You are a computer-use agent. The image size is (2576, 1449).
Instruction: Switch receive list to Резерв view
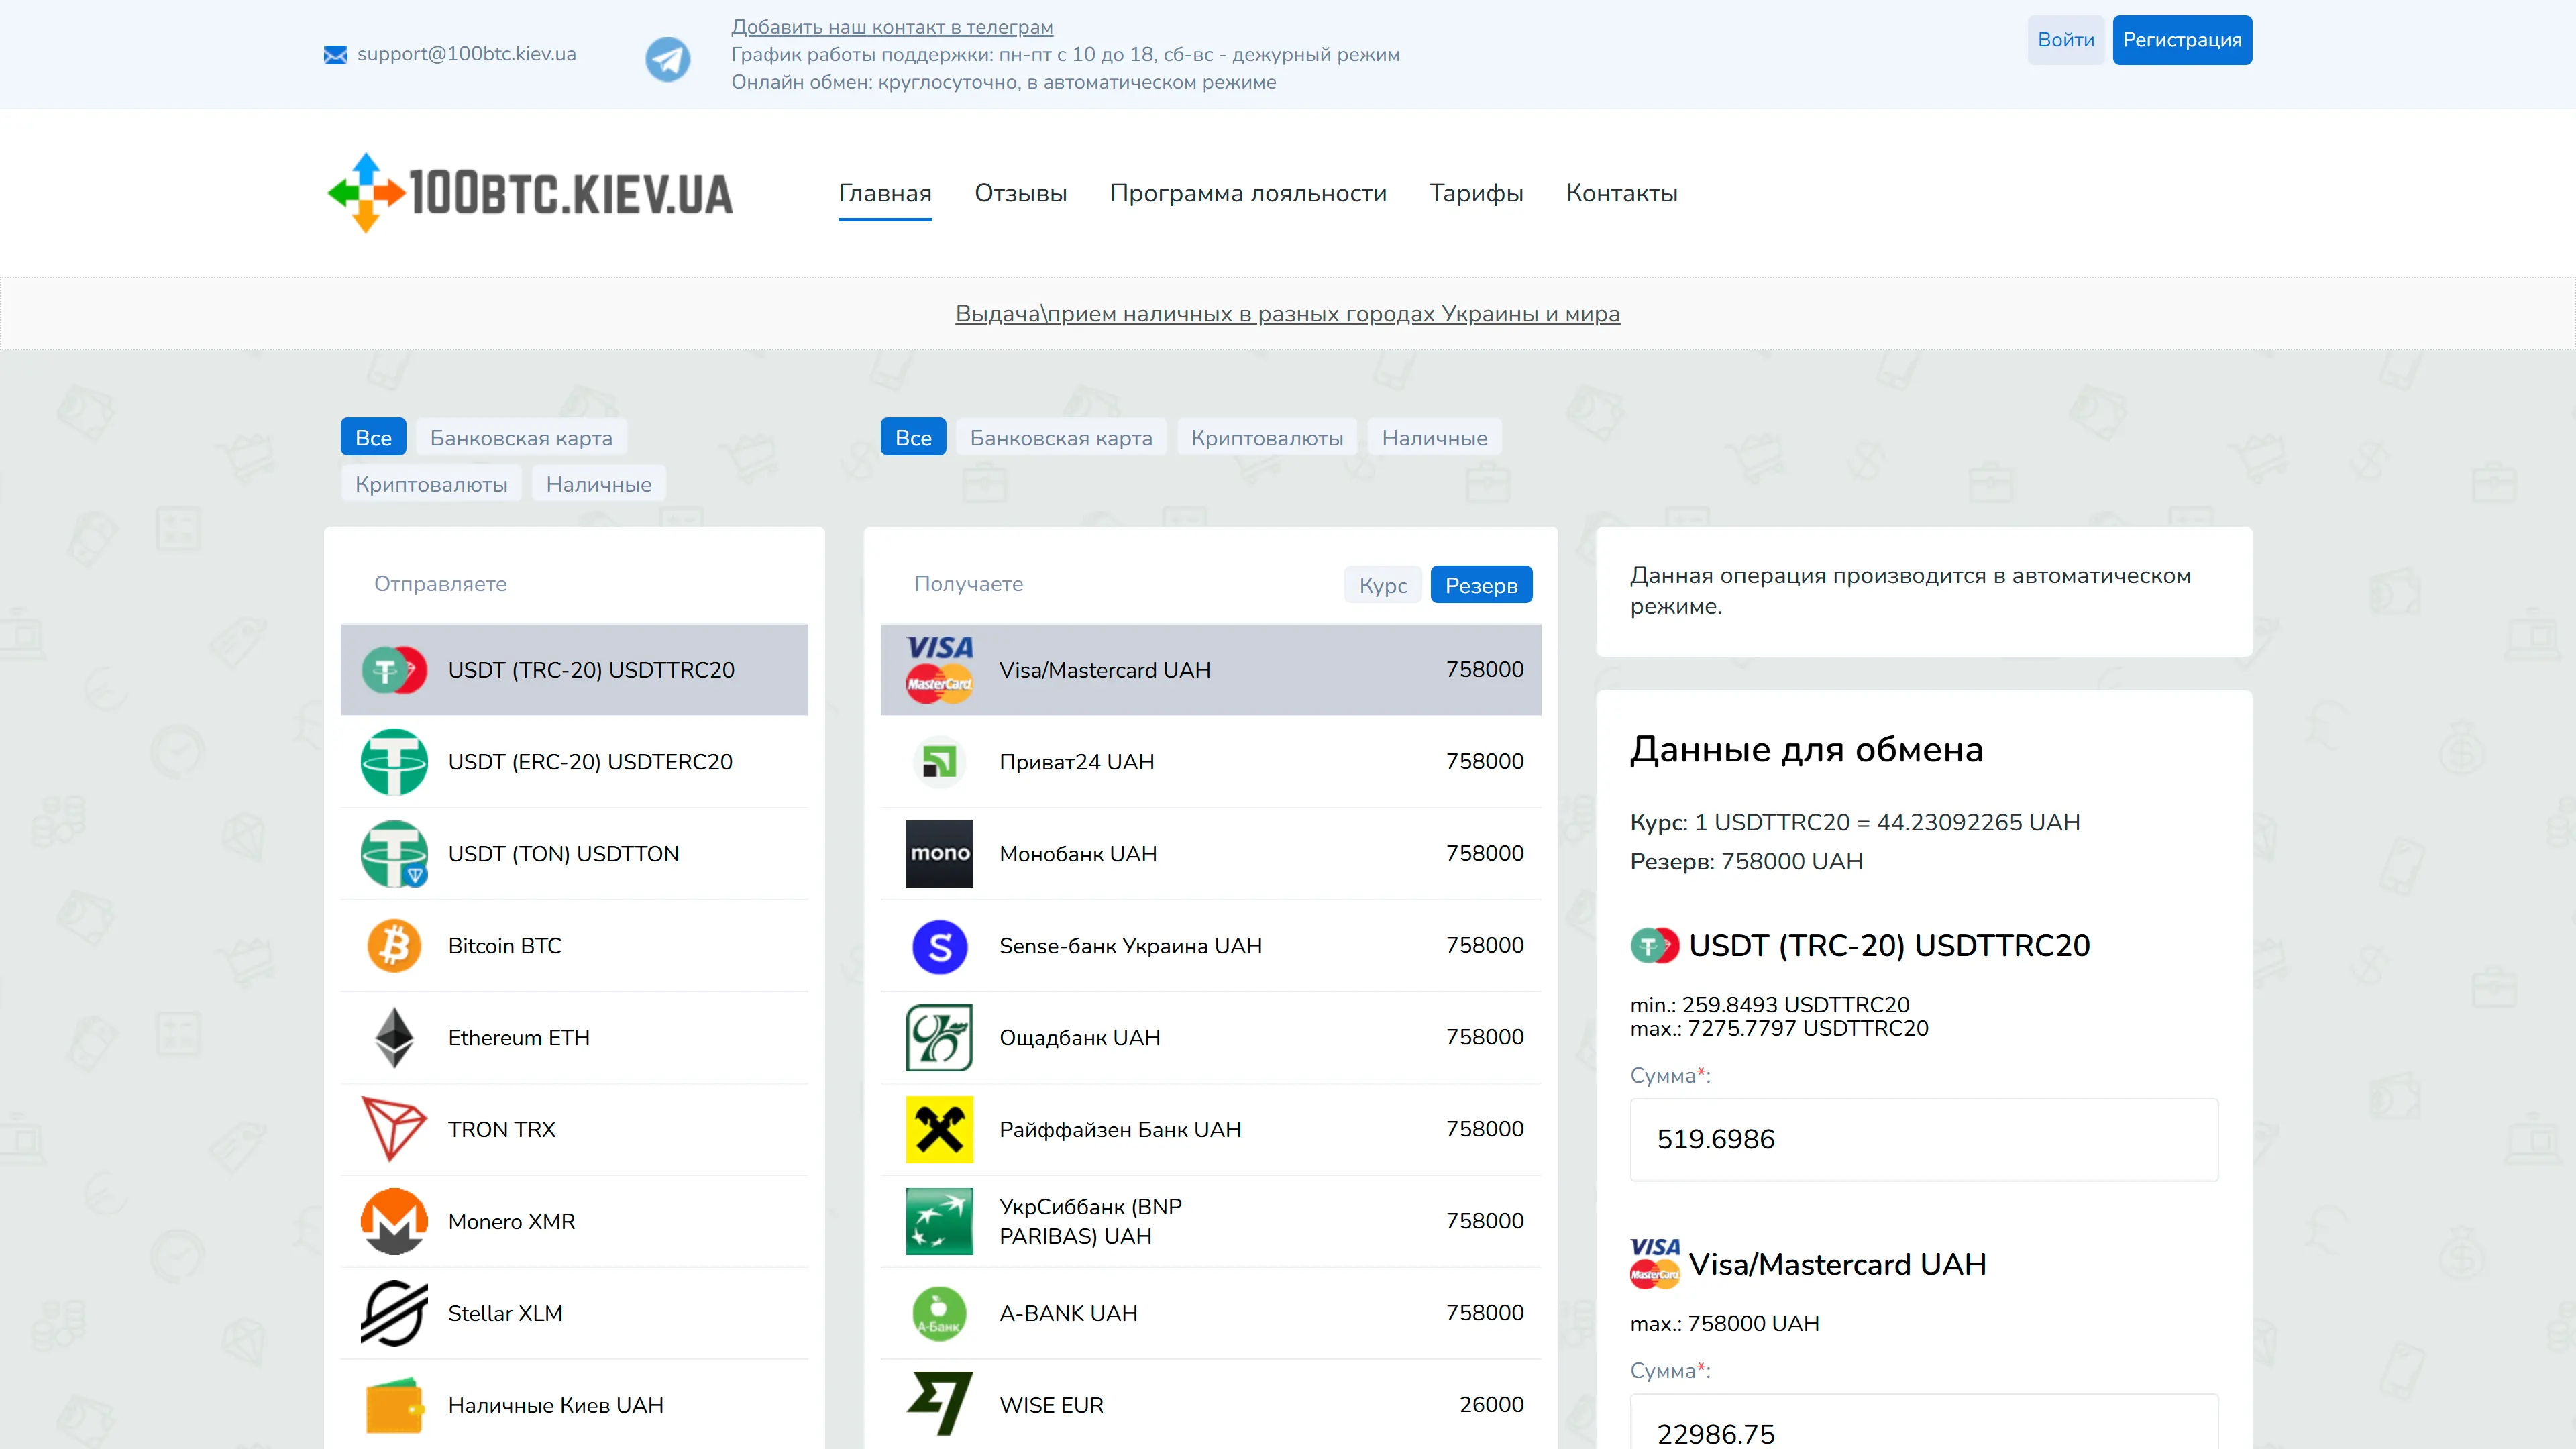click(x=1481, y=585)
